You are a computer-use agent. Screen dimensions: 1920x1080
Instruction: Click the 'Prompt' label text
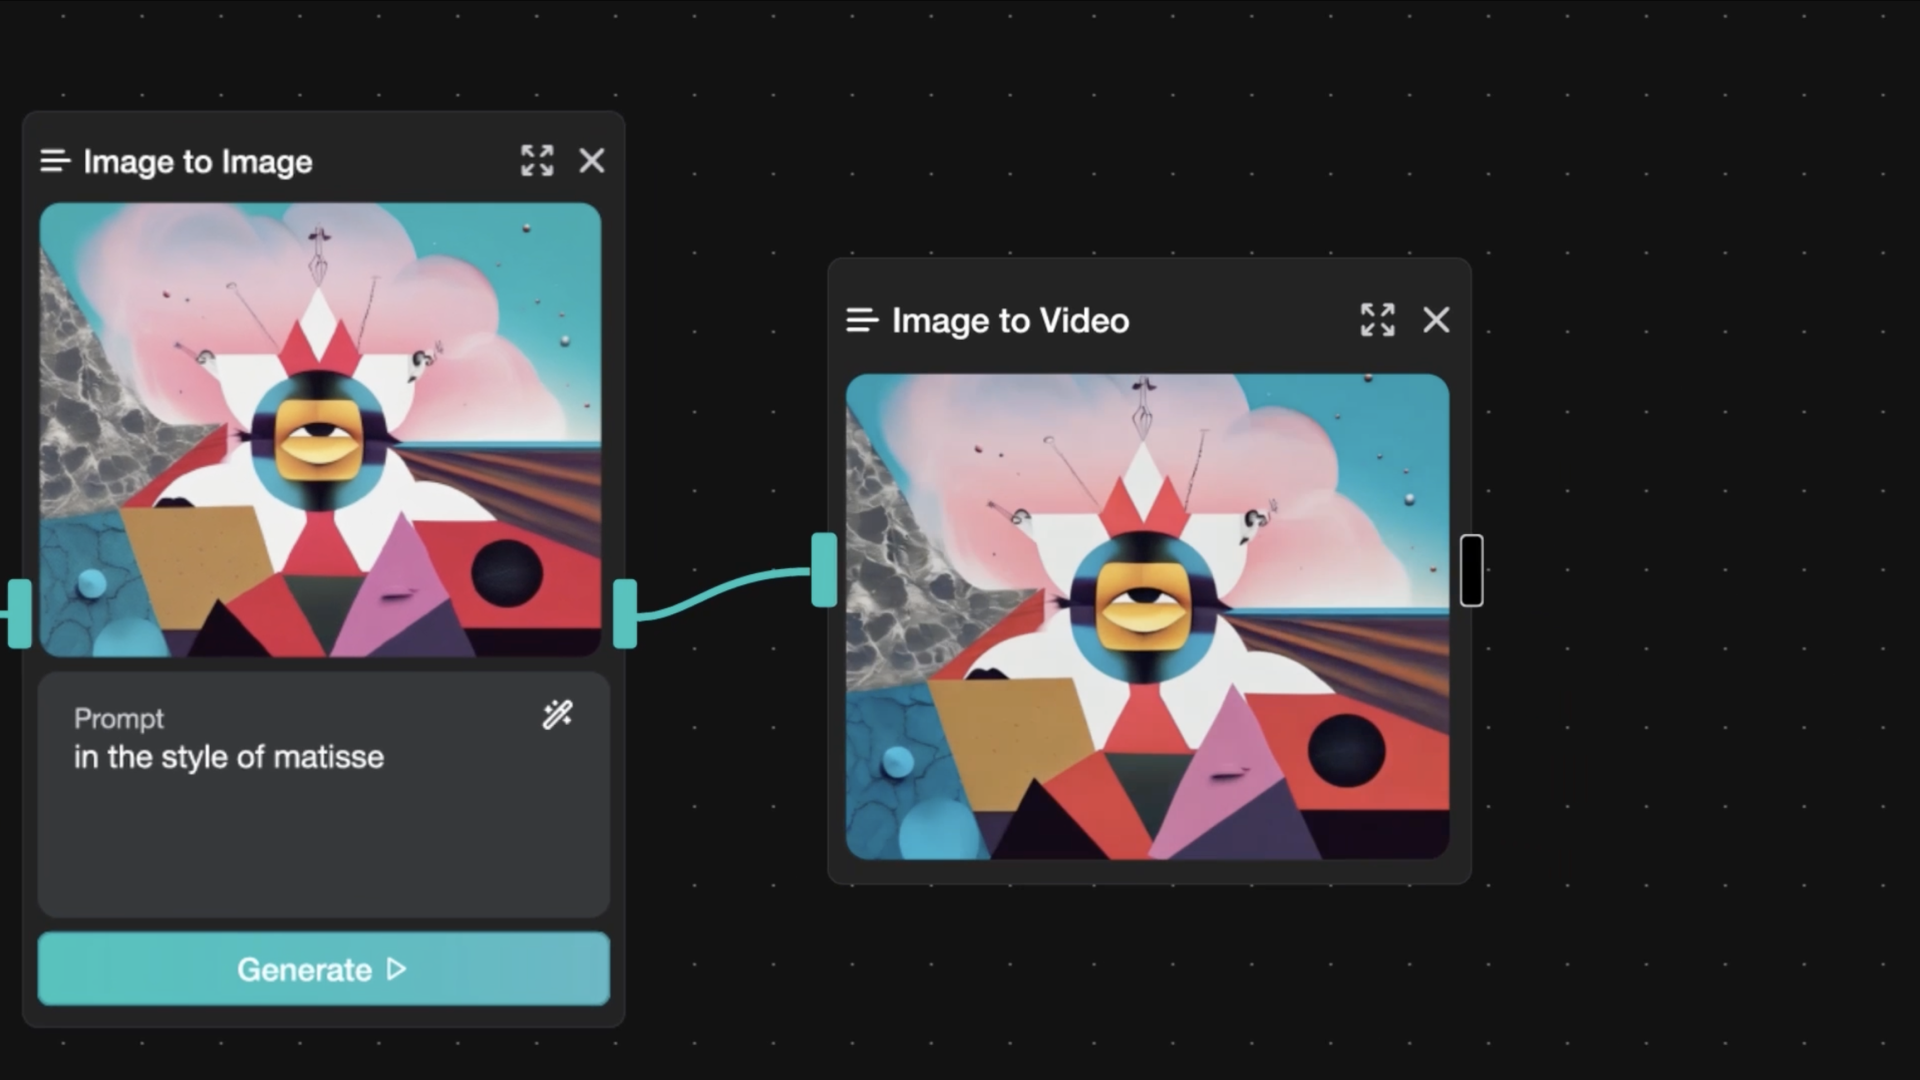coord(118,718)
